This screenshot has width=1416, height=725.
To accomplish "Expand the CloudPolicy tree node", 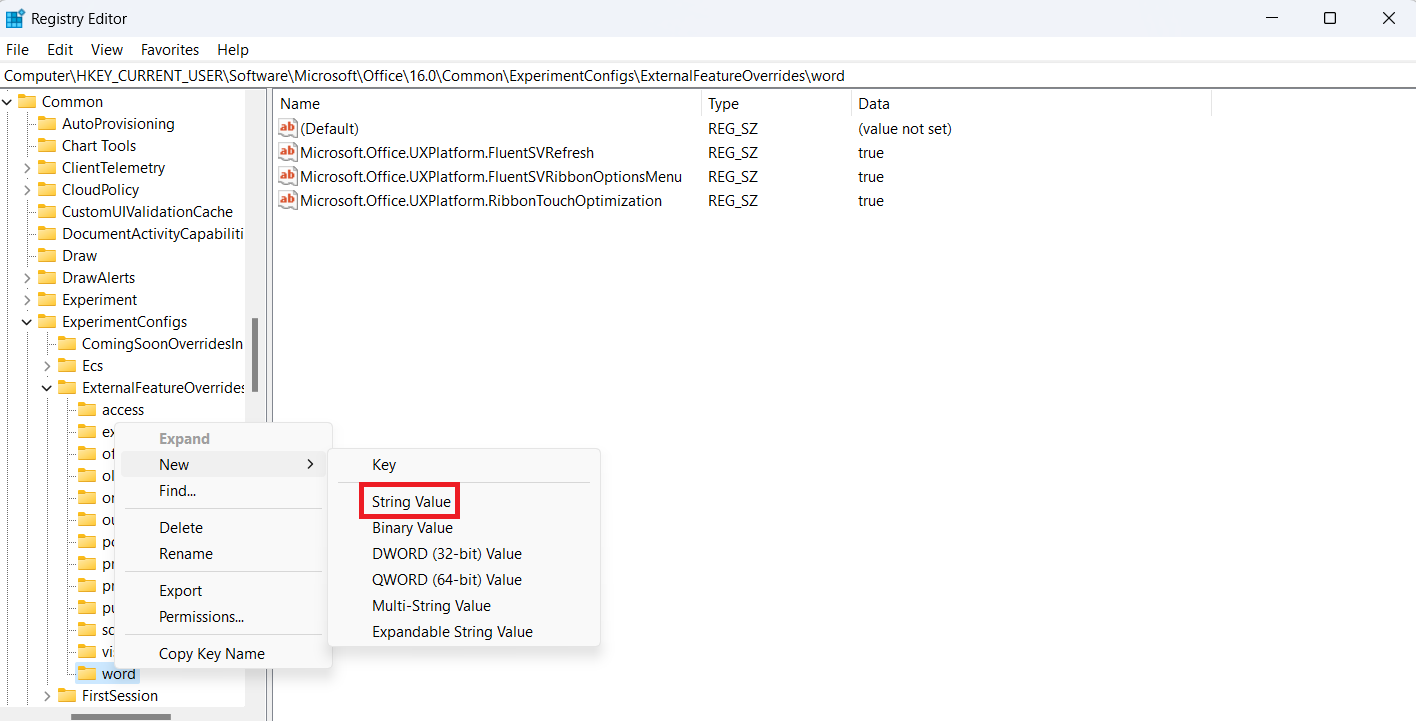I will (x=27, y=190).
